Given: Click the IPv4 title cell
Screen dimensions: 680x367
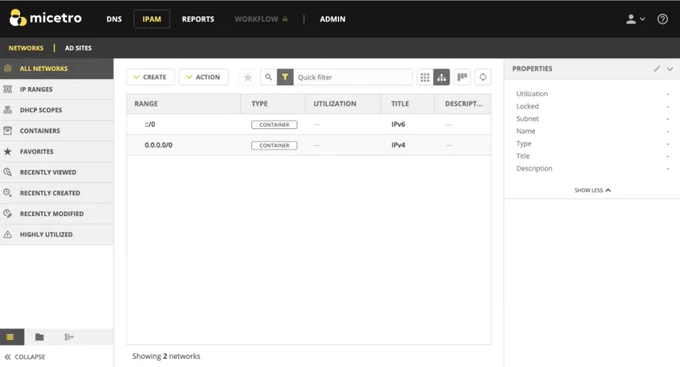Looking at the screenshot, I should pos(398,145).
